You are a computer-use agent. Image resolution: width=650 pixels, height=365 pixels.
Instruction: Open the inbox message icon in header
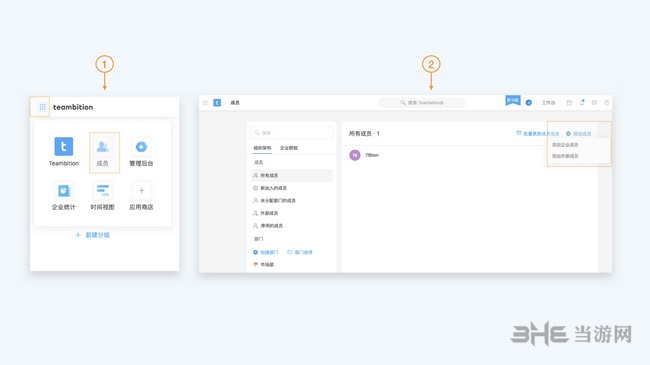coord(594,102)
